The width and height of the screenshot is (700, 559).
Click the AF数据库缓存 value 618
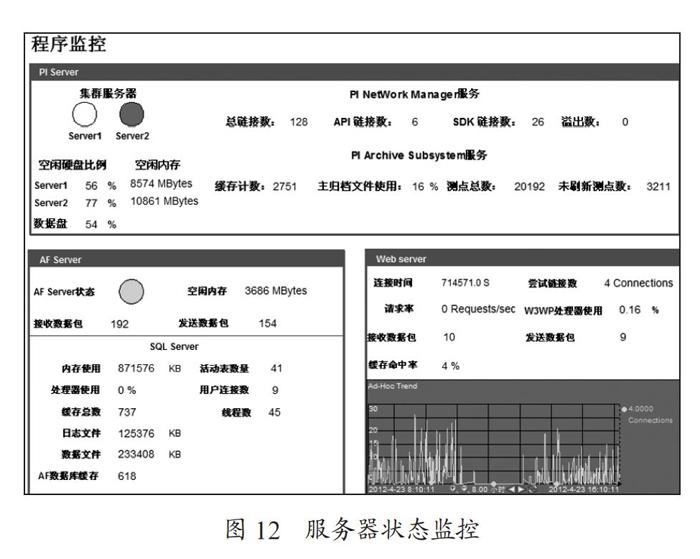click(127, 476)
